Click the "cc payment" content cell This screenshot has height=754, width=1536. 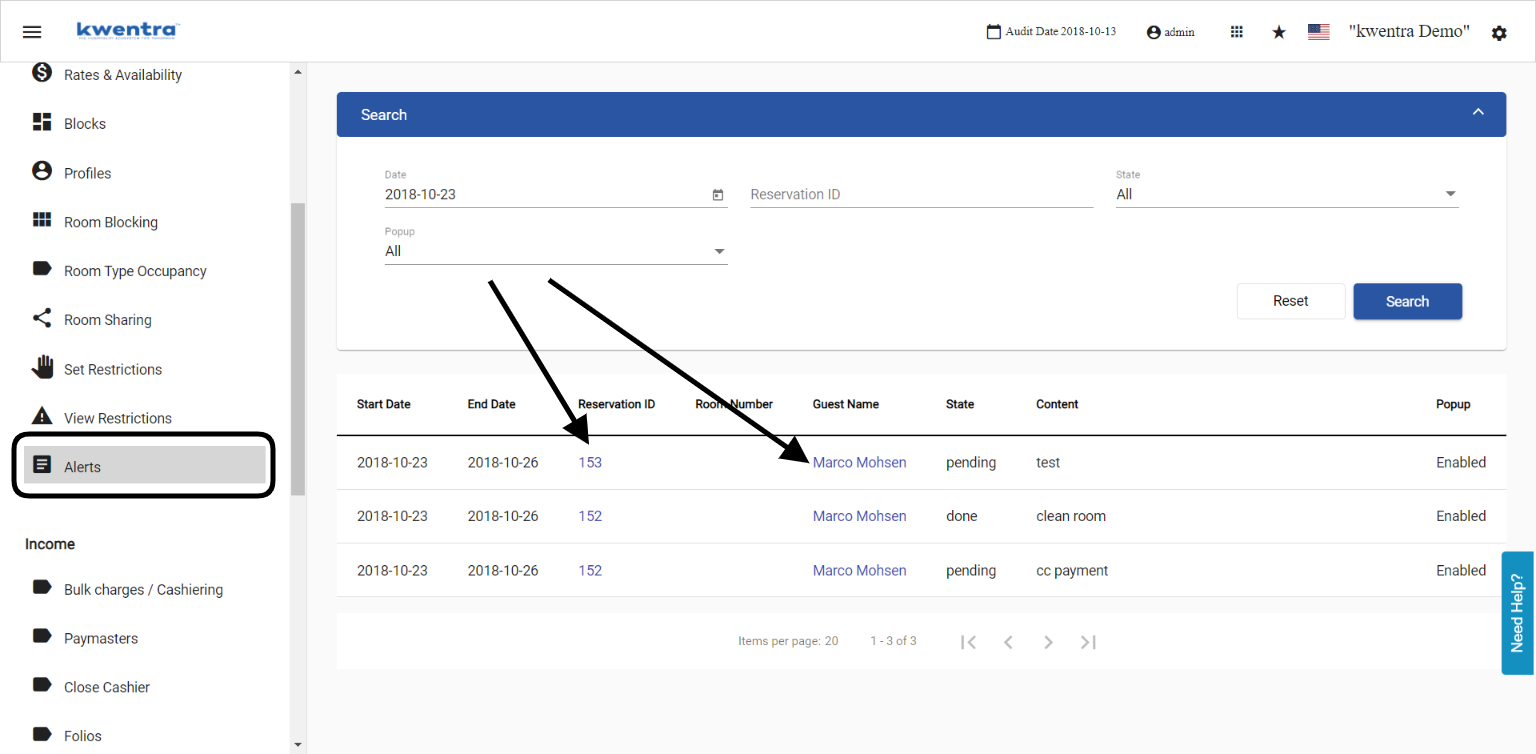pyautogui.click(x=1072, y=570)
